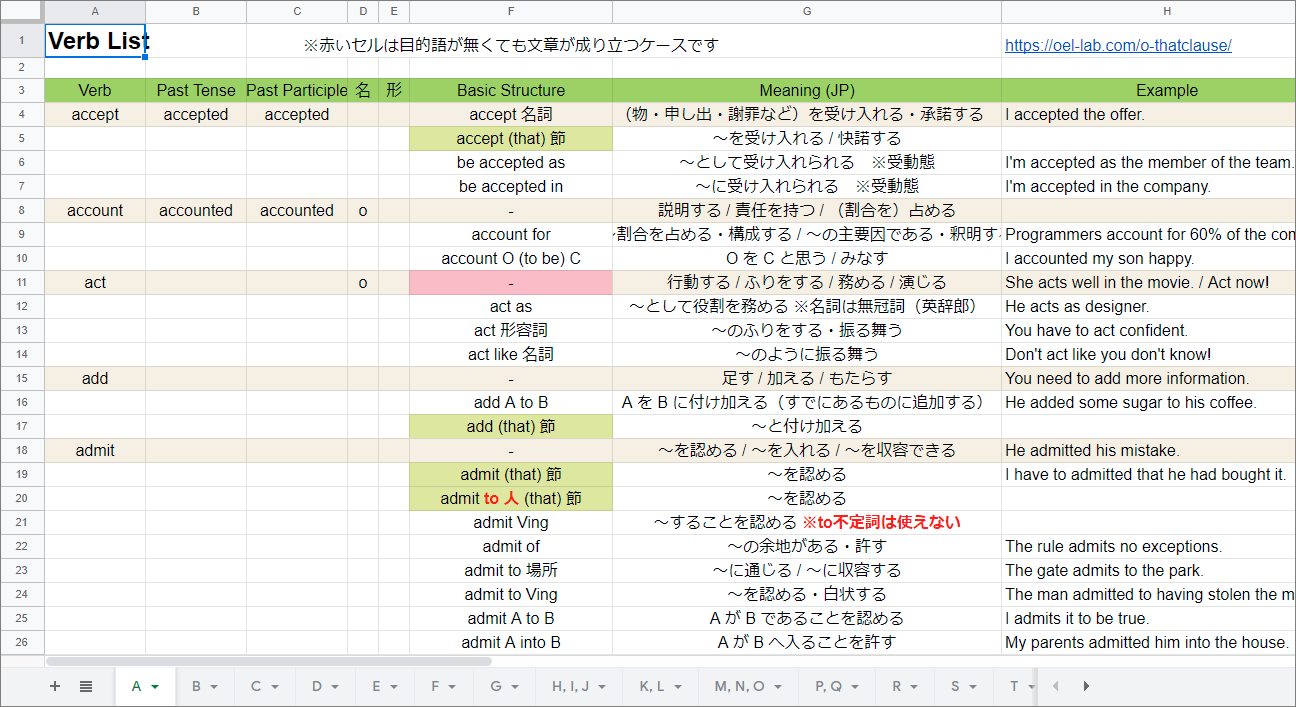
Task: Select row 11 header
Action: [22, 282]
